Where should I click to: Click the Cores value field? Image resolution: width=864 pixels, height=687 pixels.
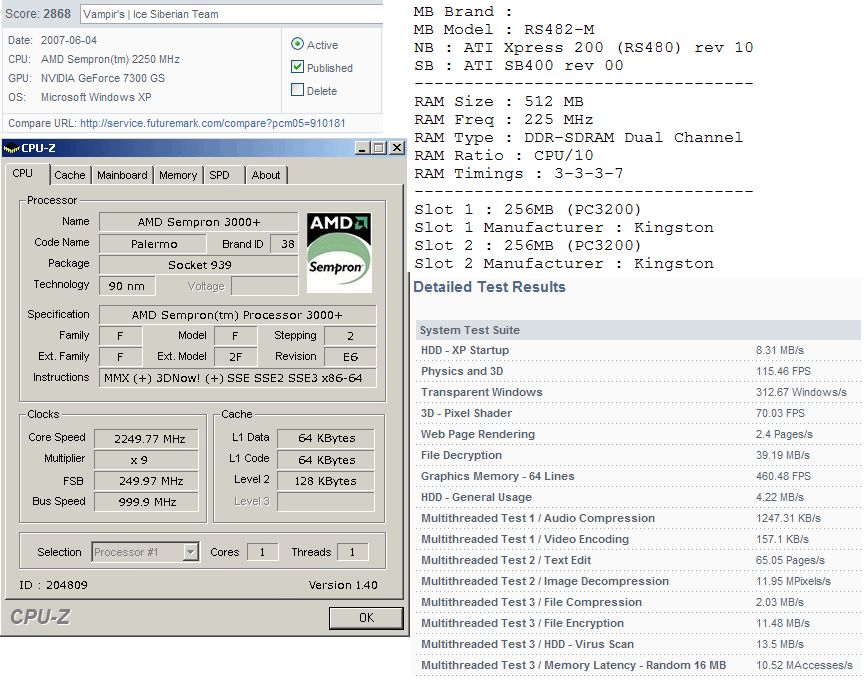[262, 551]
